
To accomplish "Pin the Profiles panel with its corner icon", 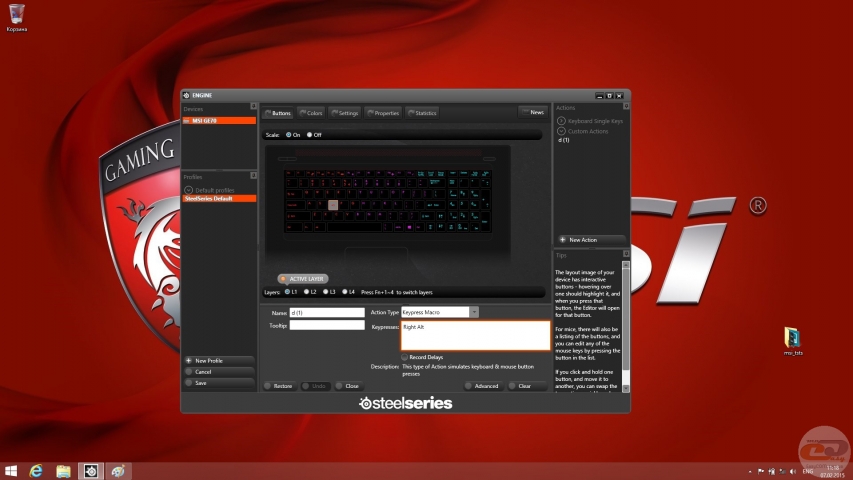I will point(253,175).
